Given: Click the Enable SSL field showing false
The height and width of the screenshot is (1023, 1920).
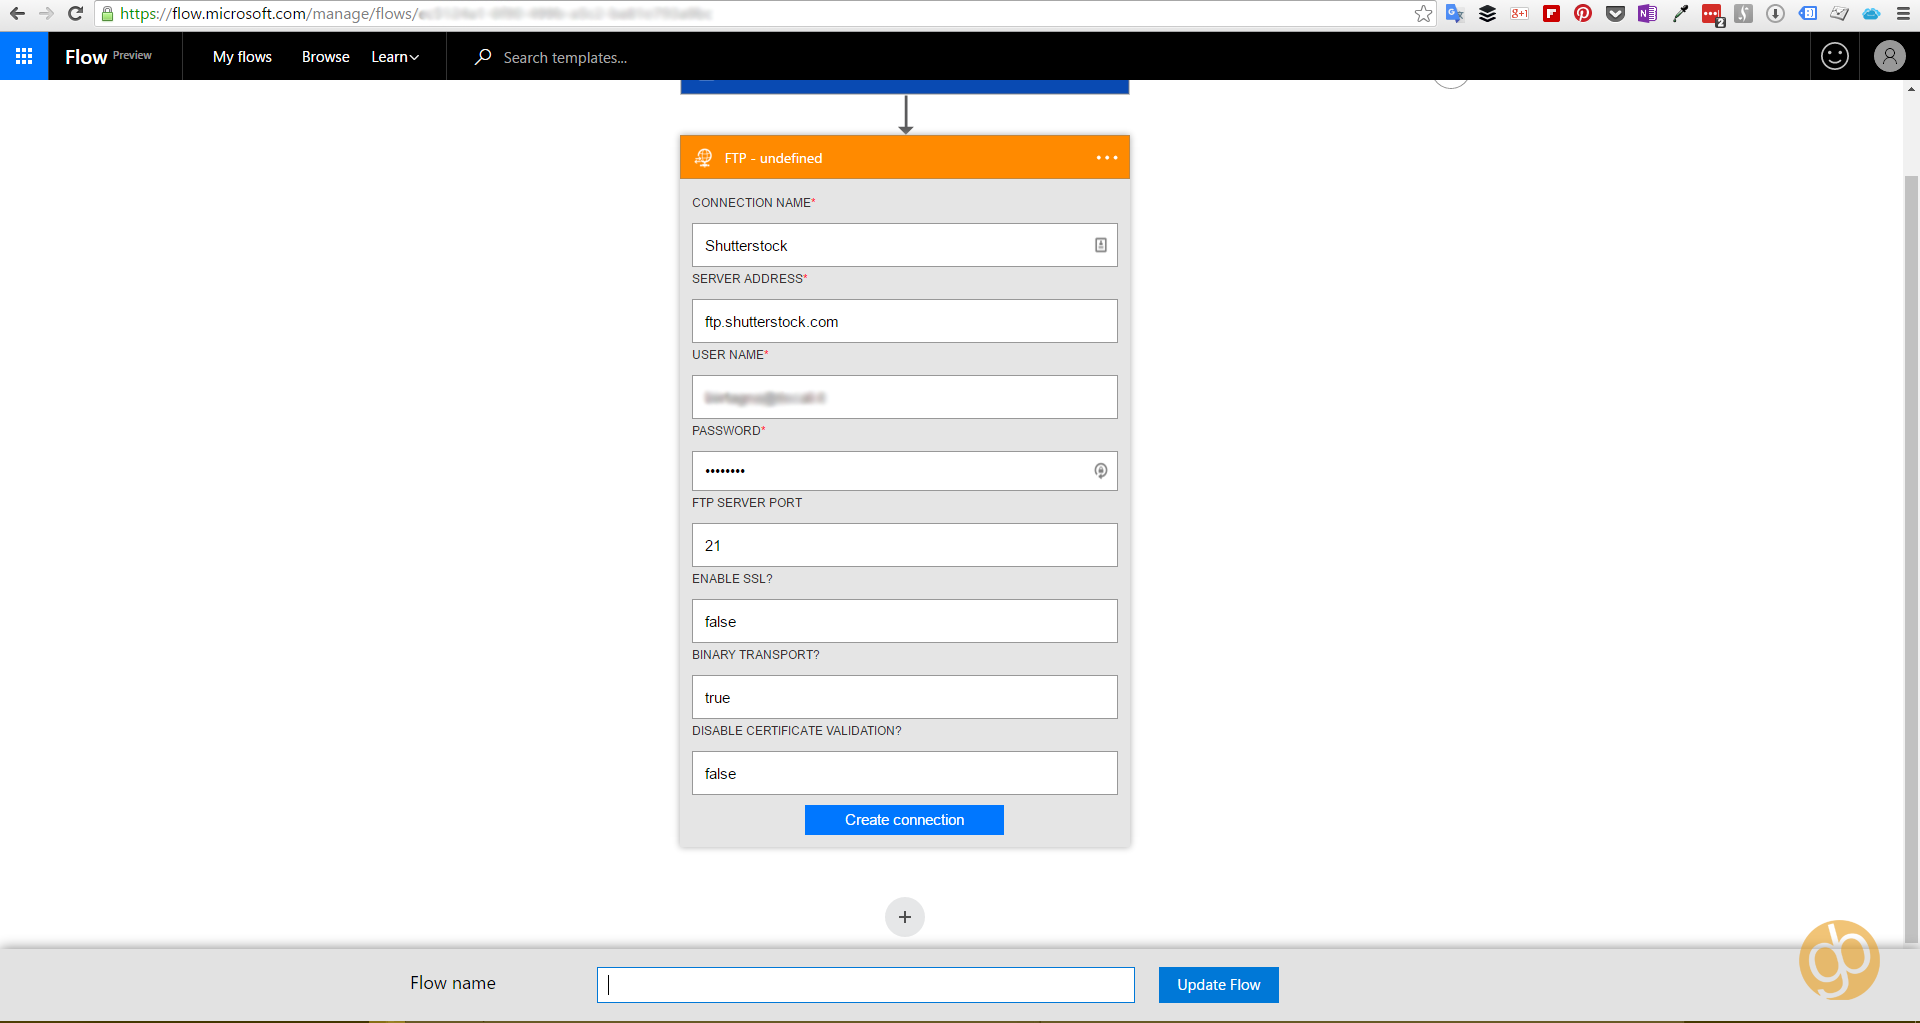Looking at the screenshot, I should coord(904,621).
